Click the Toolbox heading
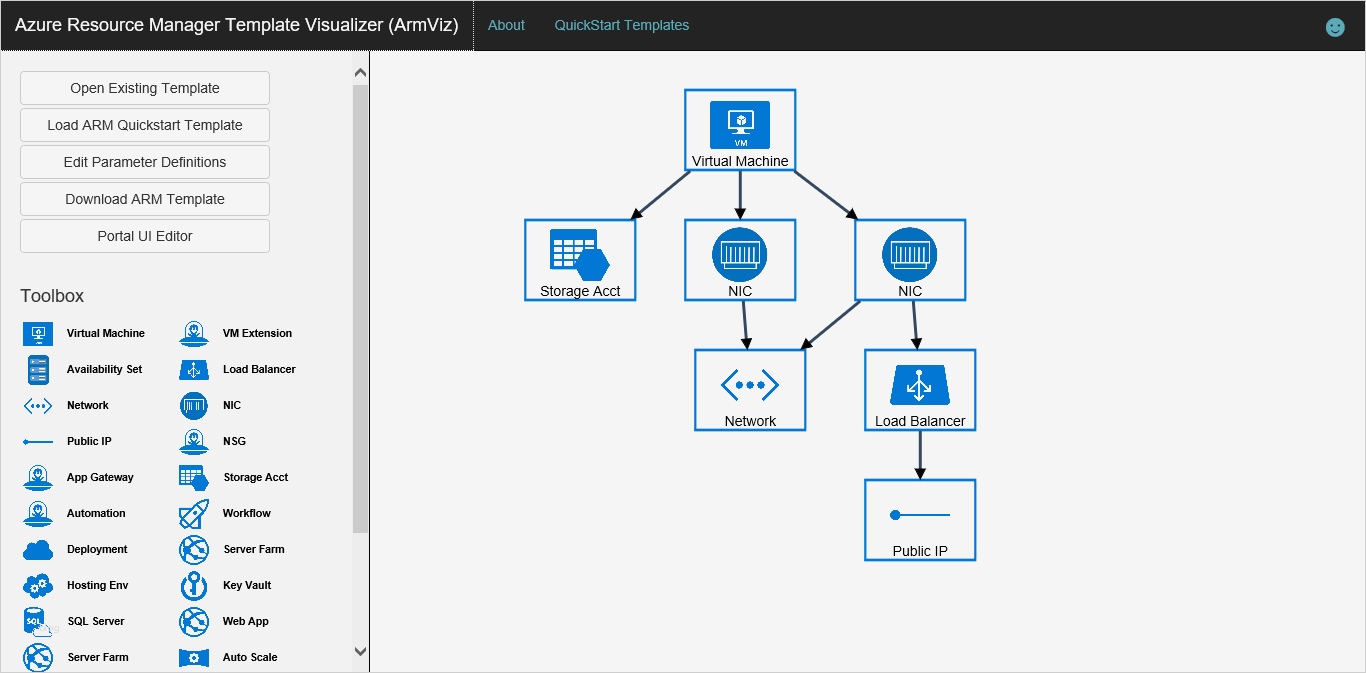The width and height of the screenshot is (1366, 673). (52, 296)
